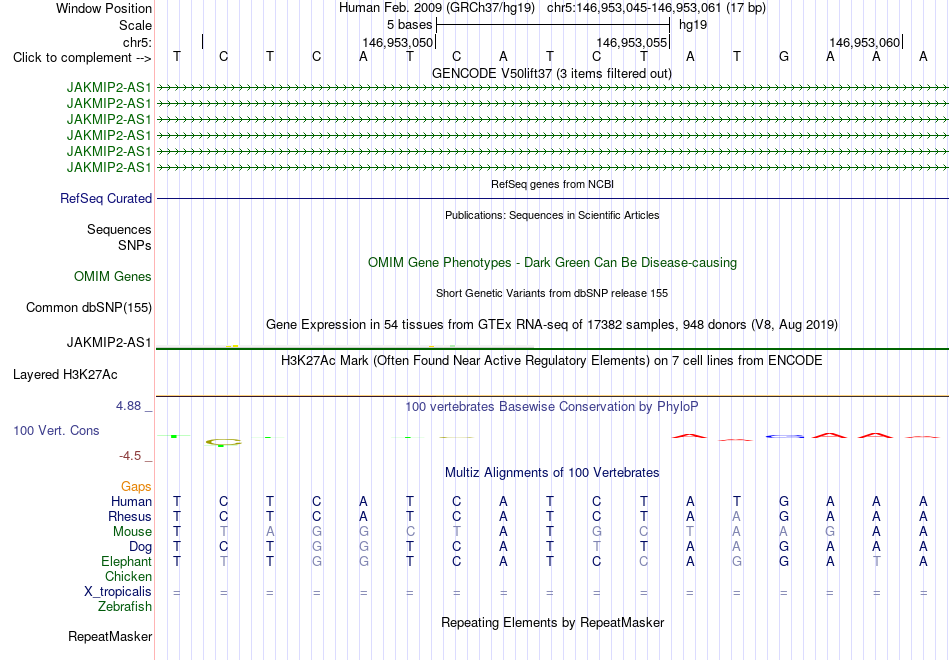Click the G base in reference sequence

[x=783, y=57]
